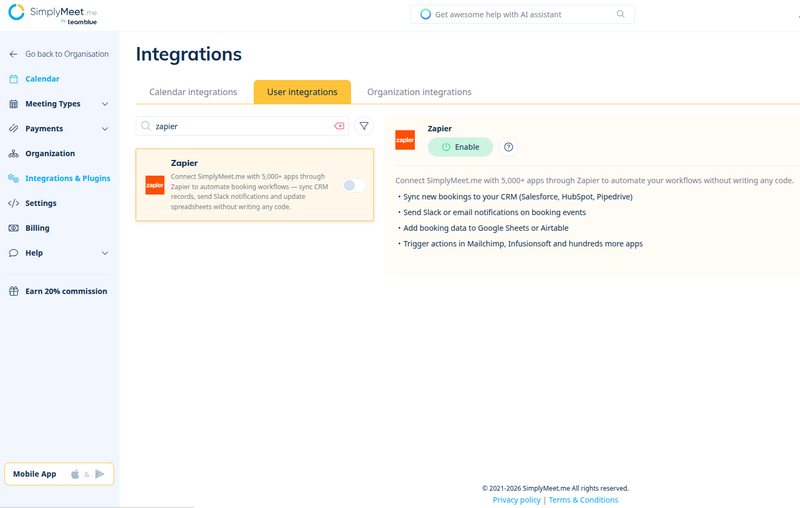Open the Privacy policy link

(516, 500)
